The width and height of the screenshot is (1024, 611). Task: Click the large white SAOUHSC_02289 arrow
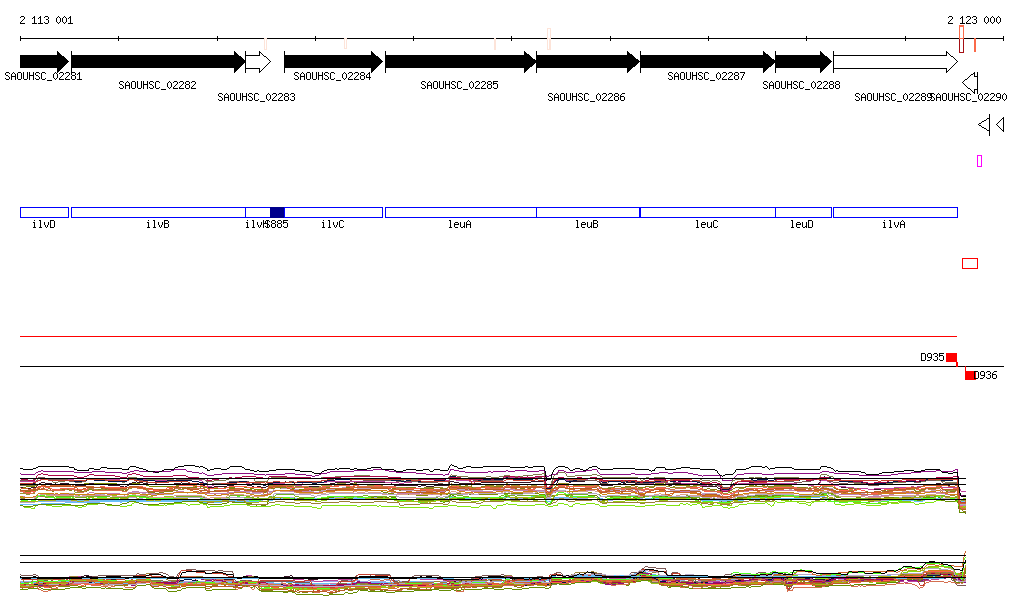tap(894, 62)
